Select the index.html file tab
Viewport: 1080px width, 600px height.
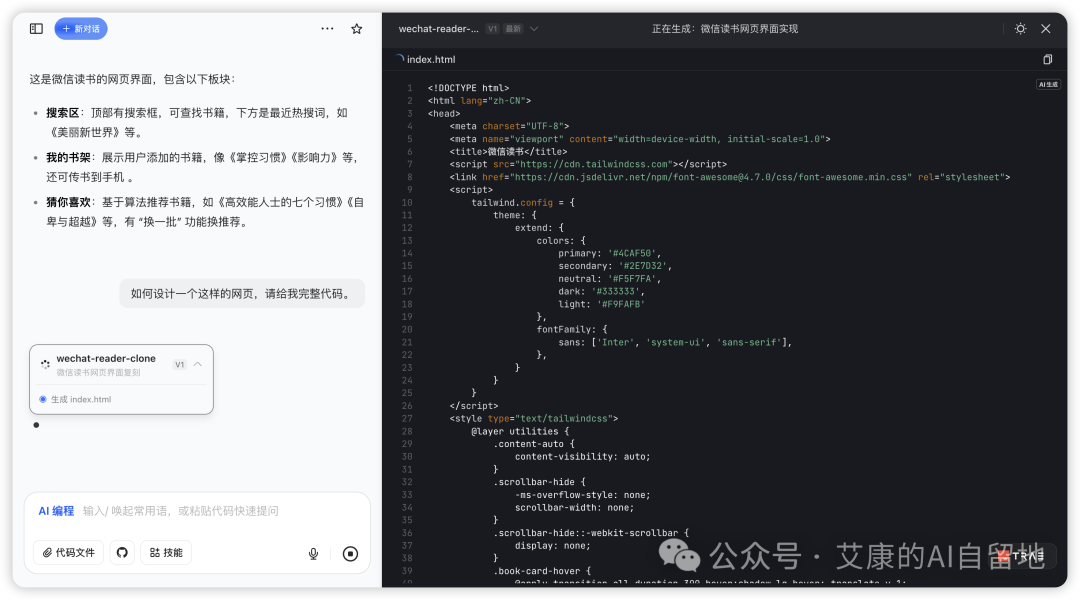tap(430, 59)
